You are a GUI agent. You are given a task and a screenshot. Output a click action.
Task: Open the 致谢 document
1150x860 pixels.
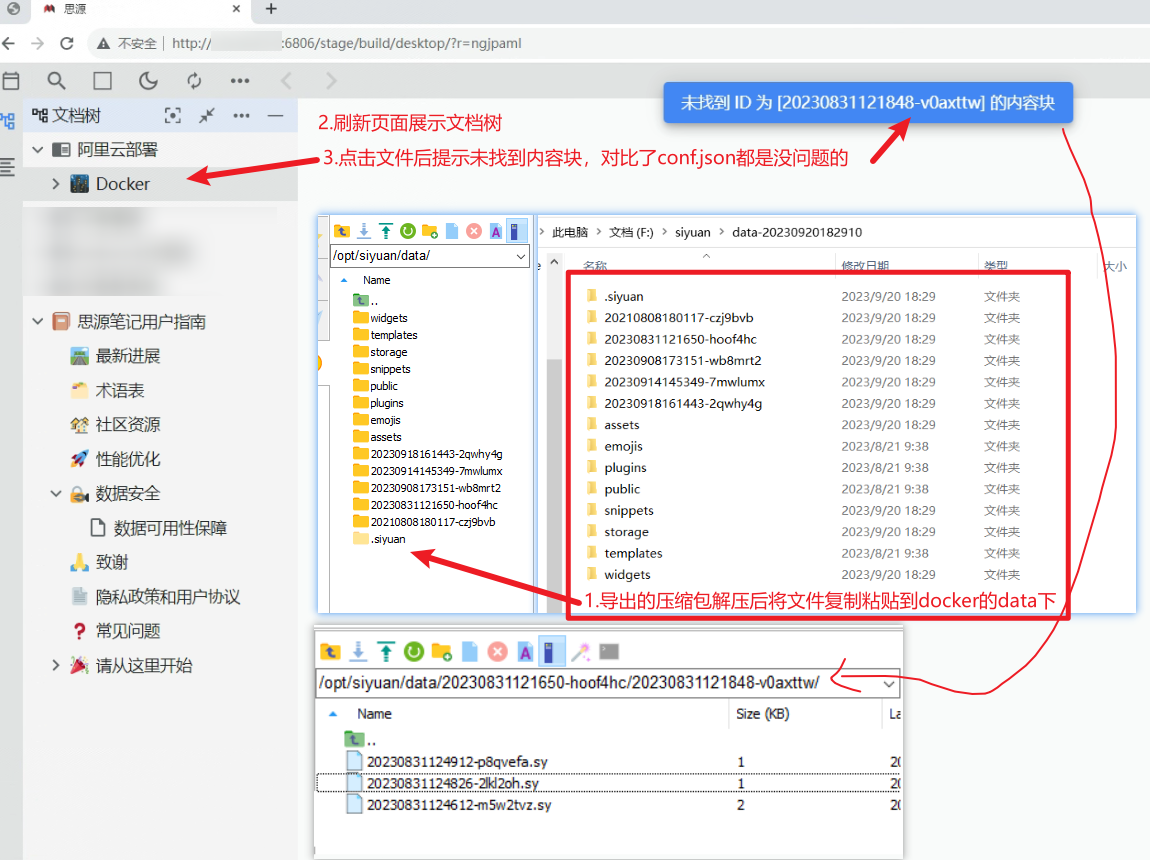coord(111,562)
